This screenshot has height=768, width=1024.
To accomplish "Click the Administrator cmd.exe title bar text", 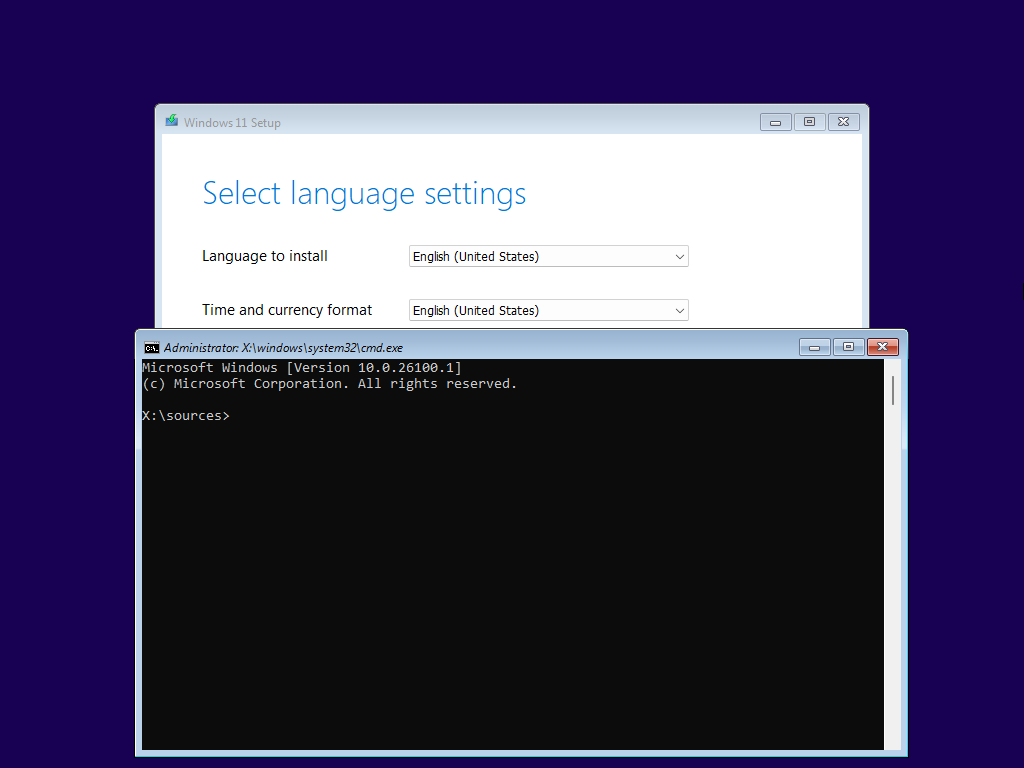I will point(283,348).
